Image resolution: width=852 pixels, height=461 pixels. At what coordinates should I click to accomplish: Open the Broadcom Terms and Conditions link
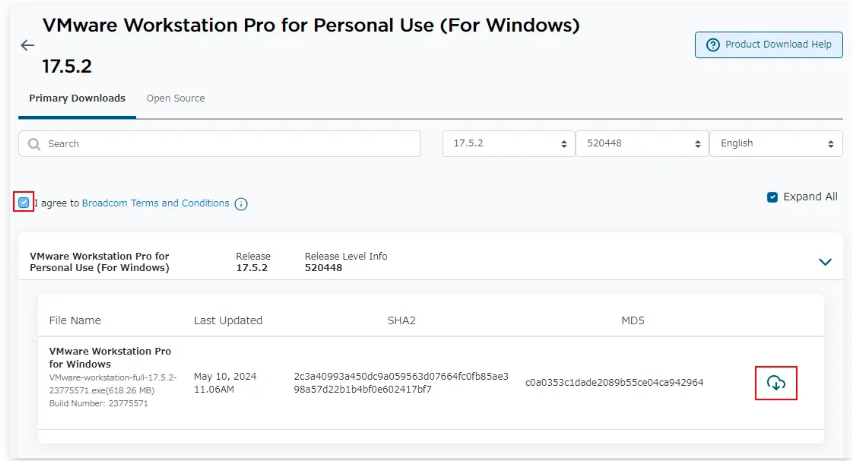(x=155, y=203)
